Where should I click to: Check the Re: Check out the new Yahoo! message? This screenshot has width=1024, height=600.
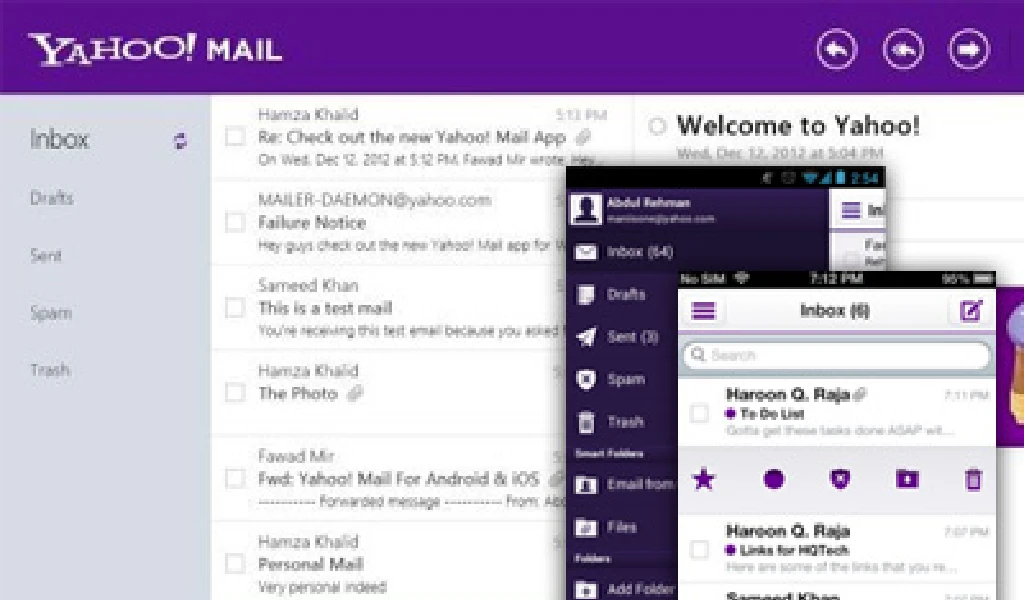click(235, 137)
